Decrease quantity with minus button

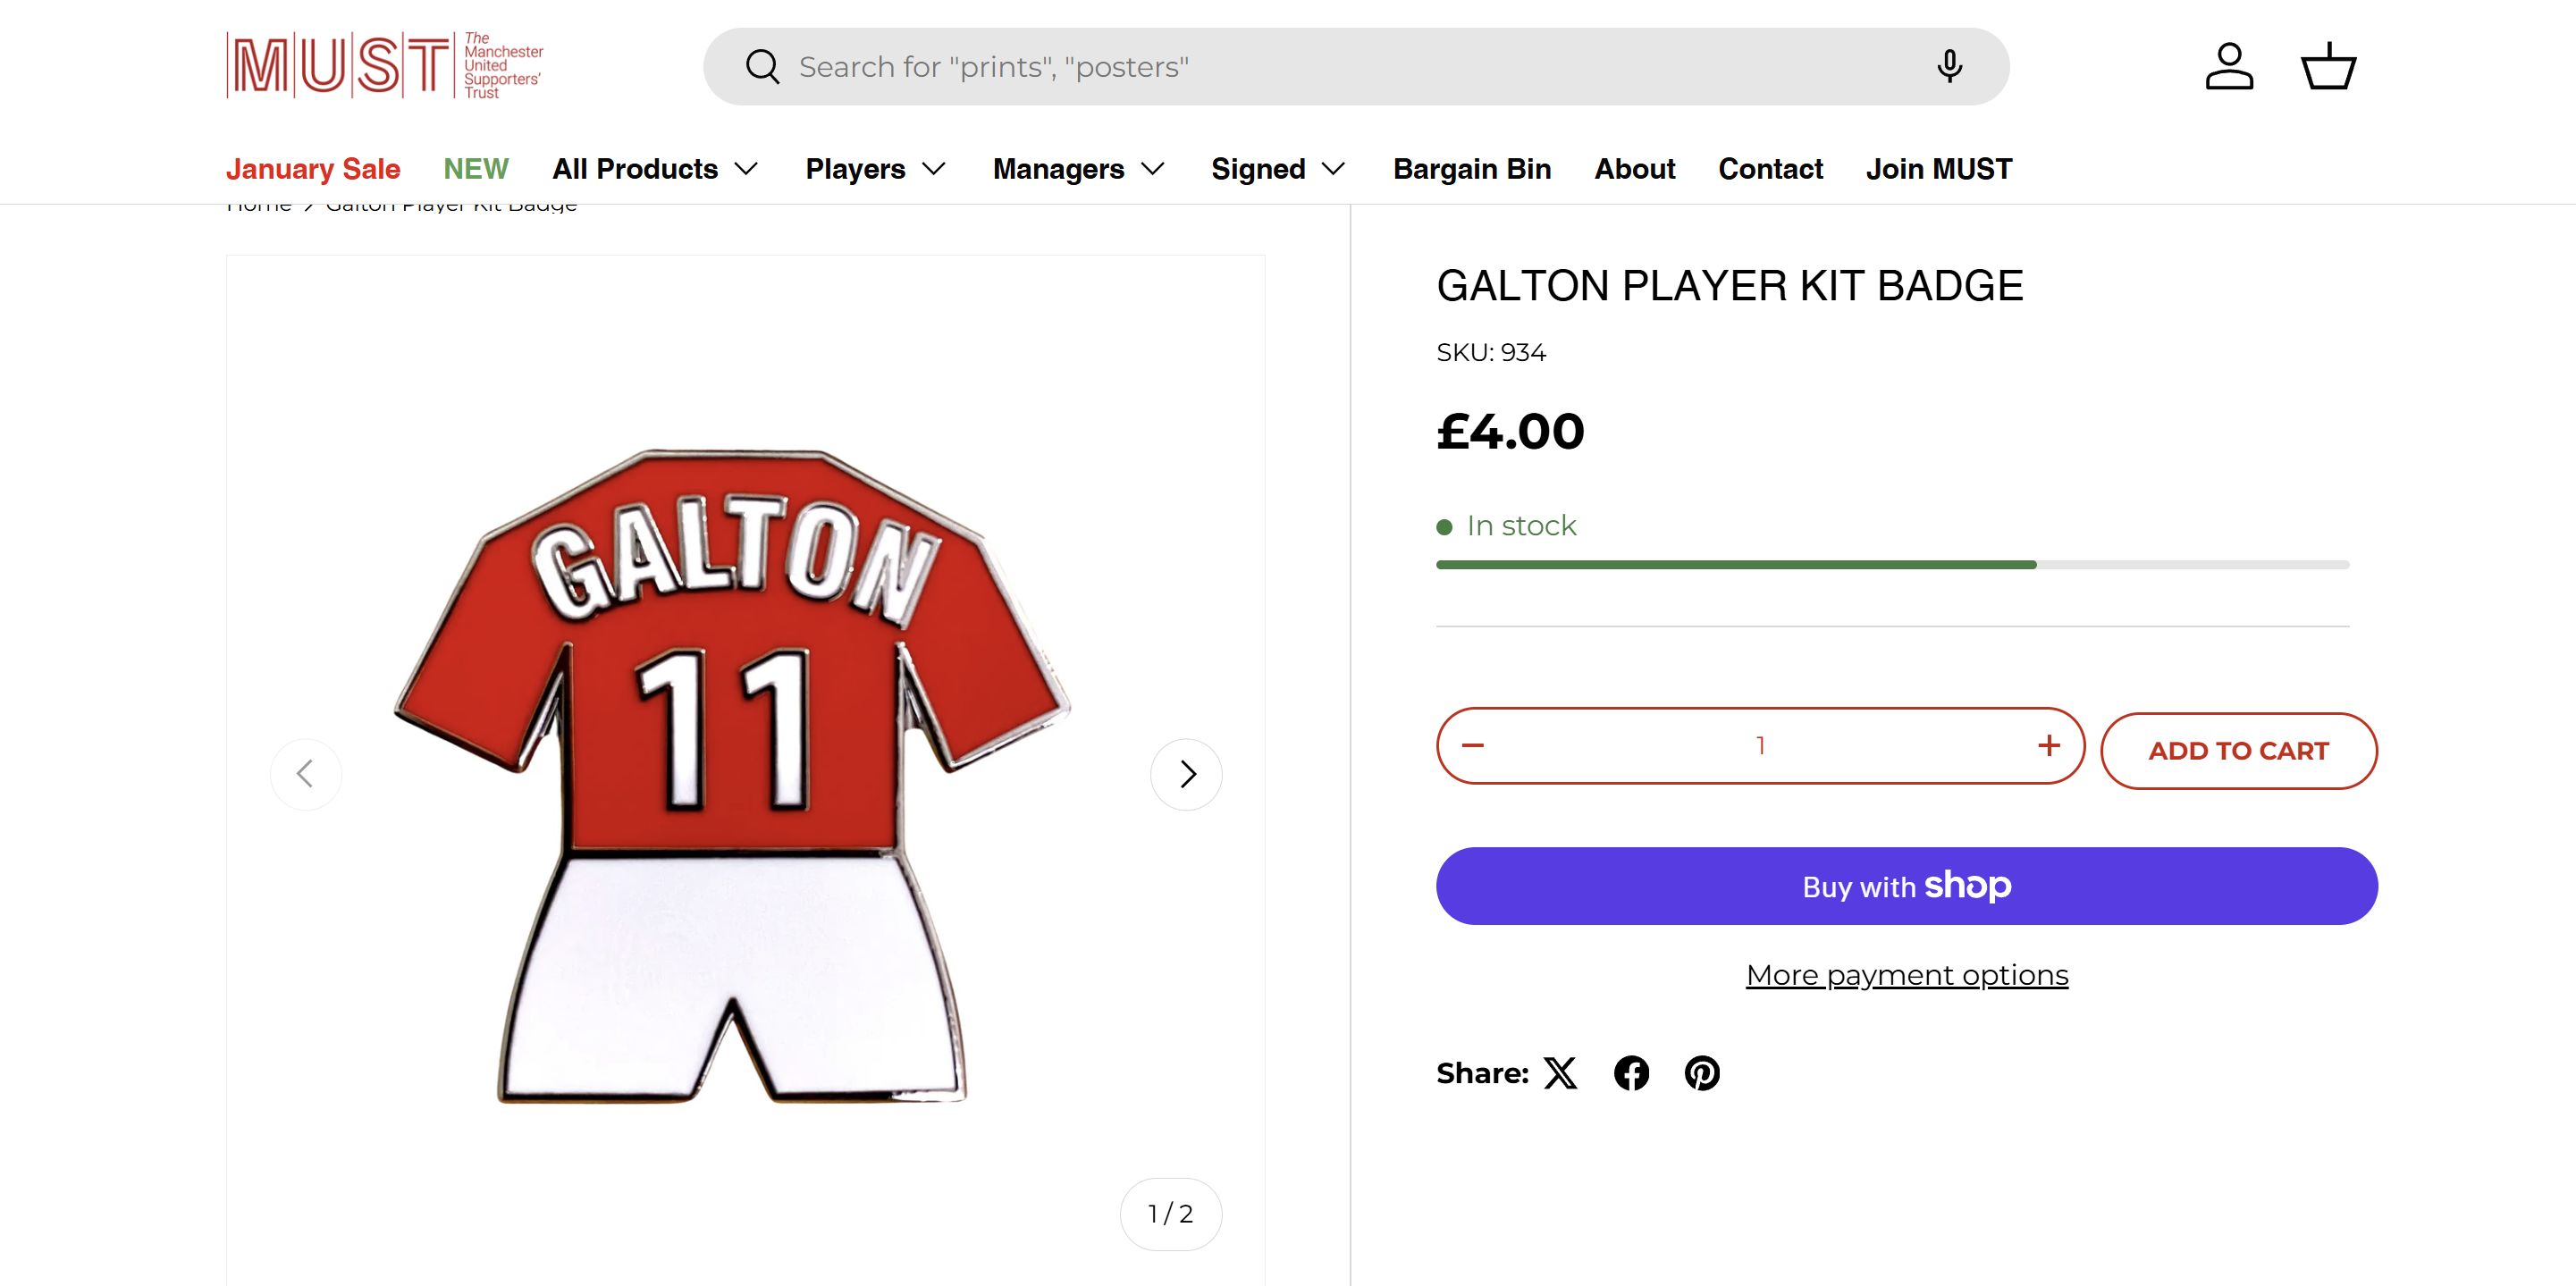pos(1473,746)
